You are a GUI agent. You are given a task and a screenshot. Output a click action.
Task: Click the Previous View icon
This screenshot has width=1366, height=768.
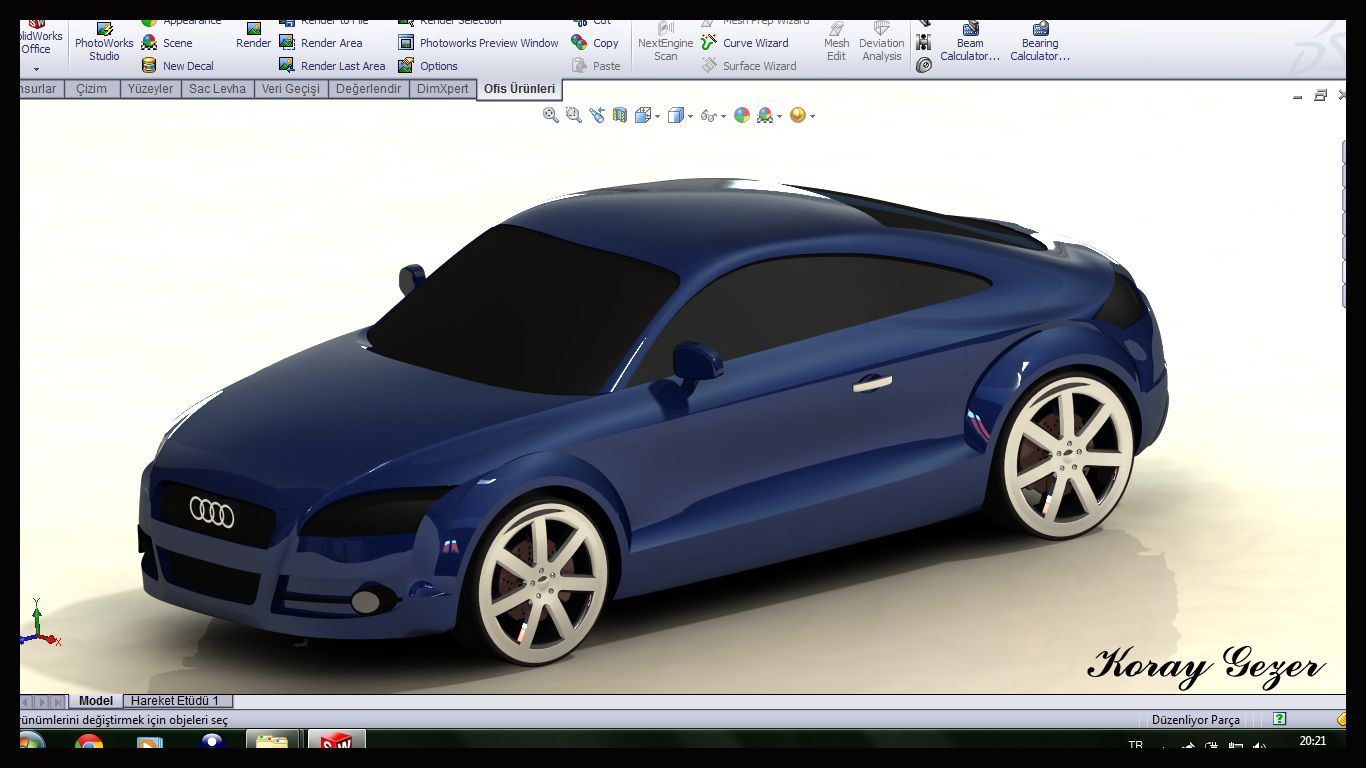597,115
